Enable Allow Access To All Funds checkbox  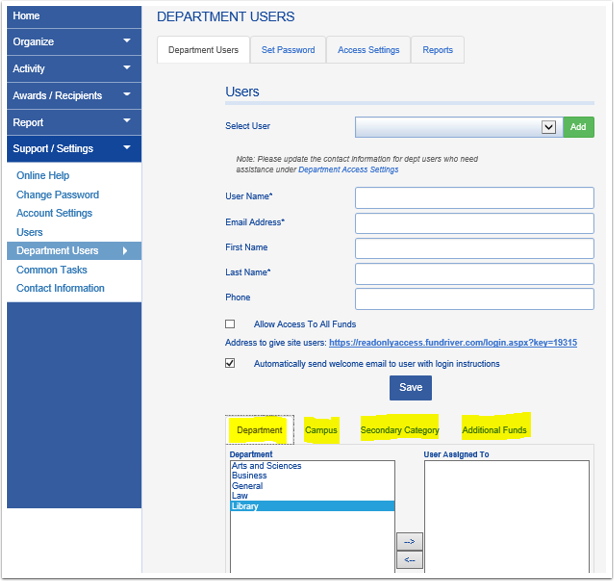[230, 324]
